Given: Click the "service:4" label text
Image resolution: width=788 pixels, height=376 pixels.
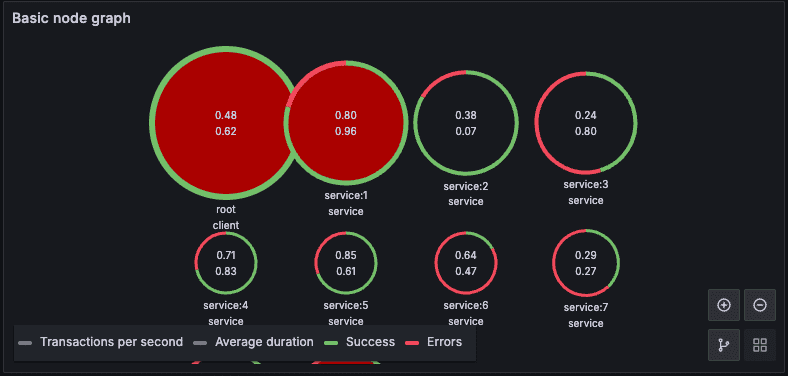Looking at the screenshot, I should [x=226, y=305].
